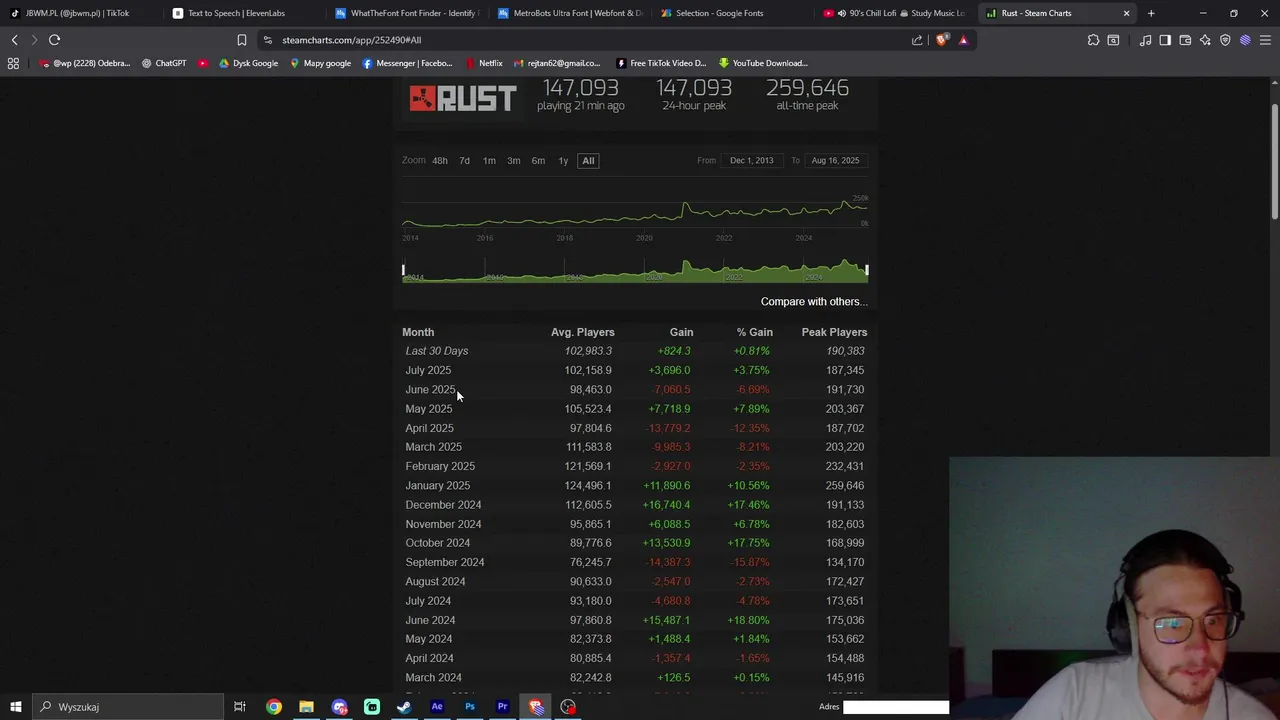Close the Rust - Steam Charts tab
This screenshot has width=1280, height=720.
coord(1126,13)
